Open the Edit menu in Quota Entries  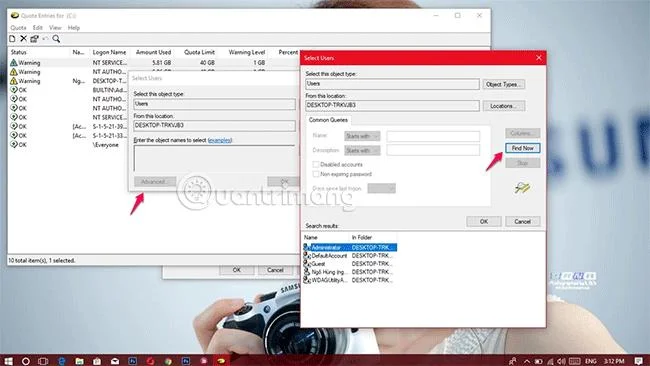point(38,28)
